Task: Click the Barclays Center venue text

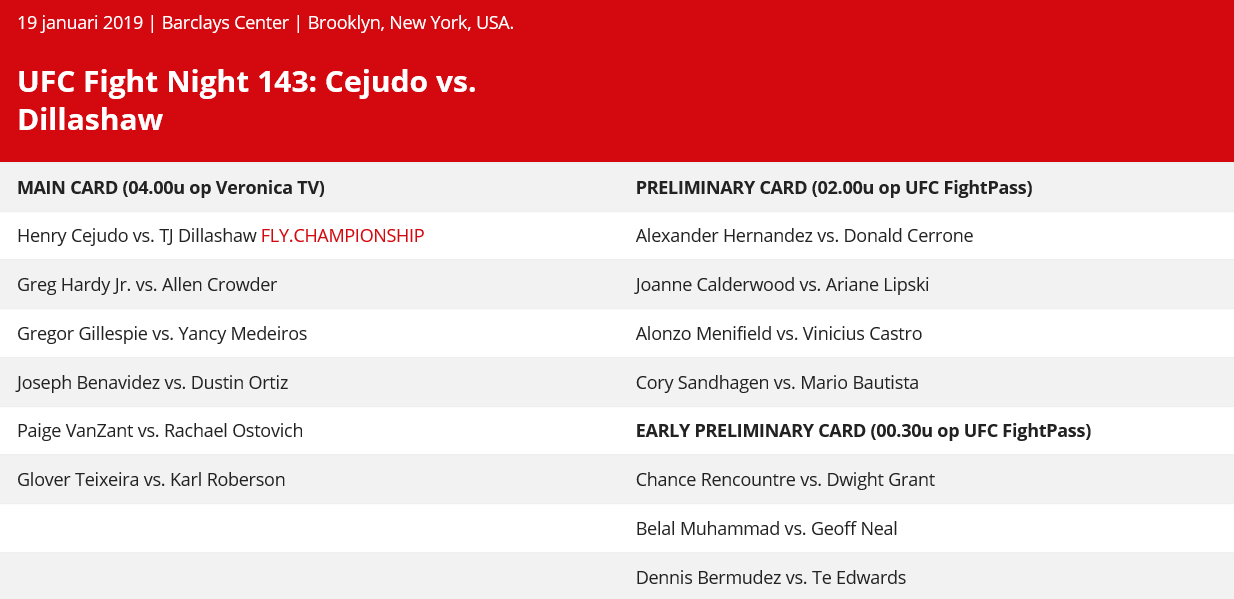Action: coord(225,23)
